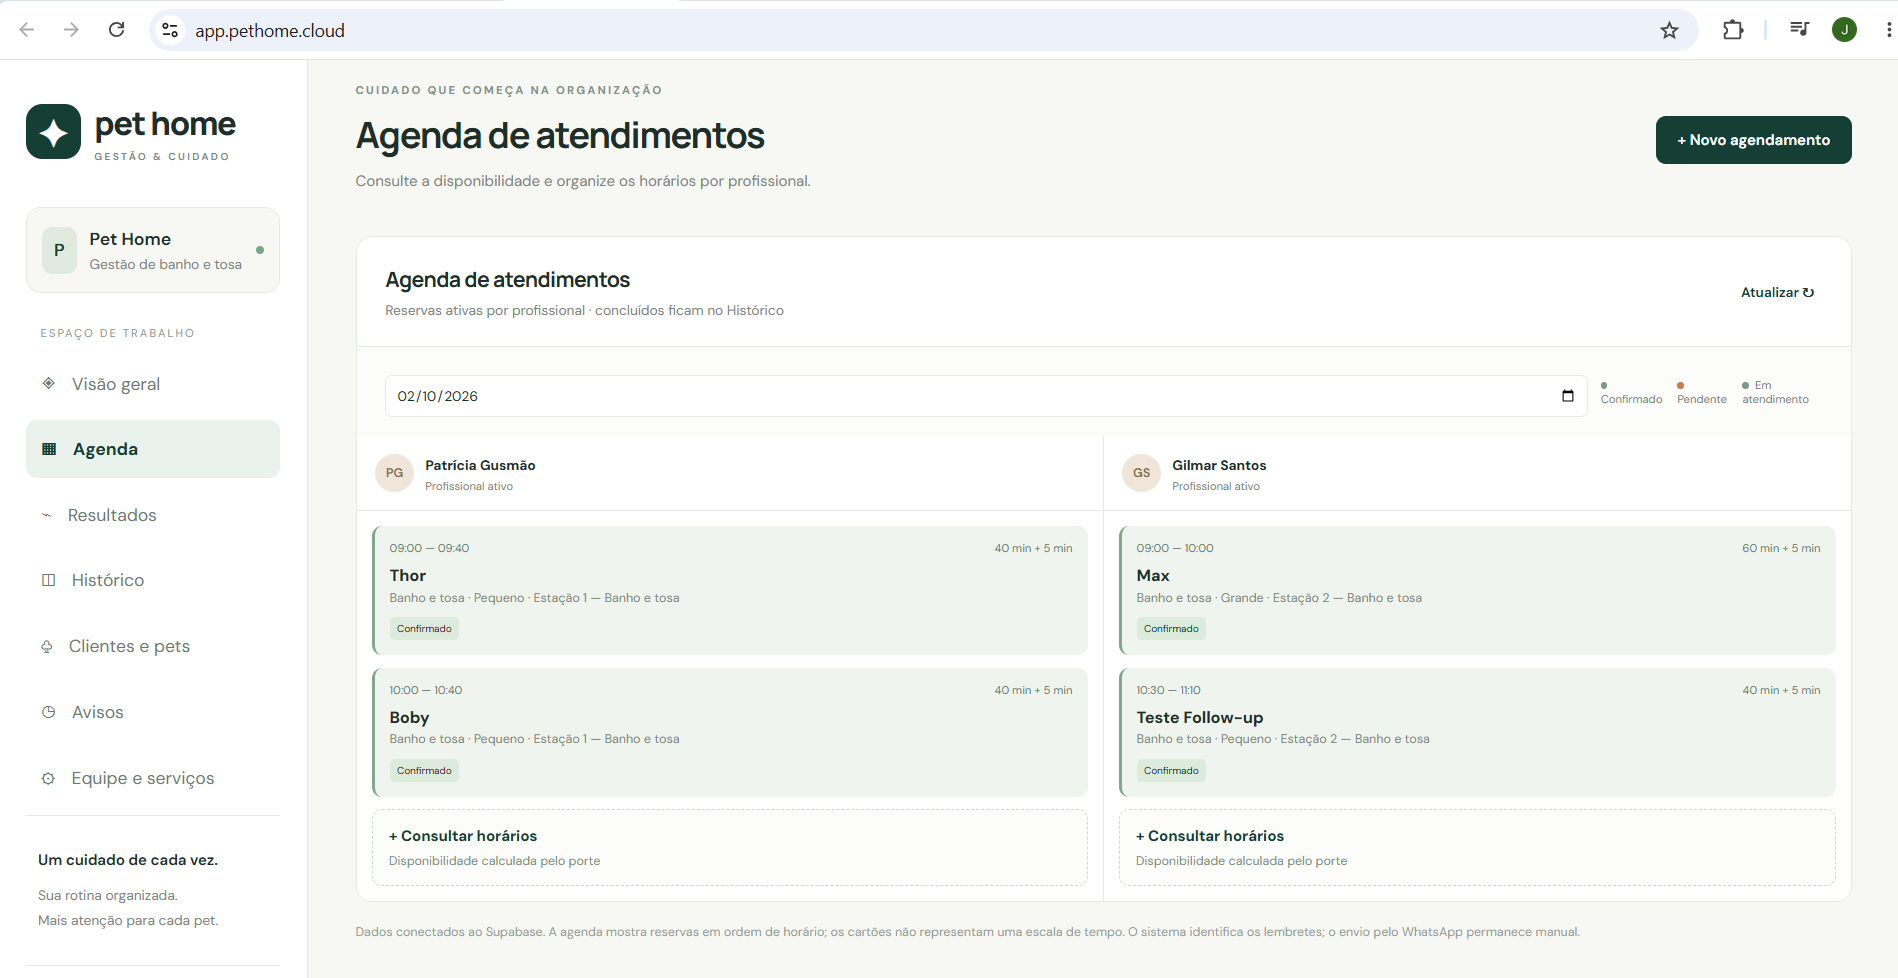
Task: Open the Visão geral diamond icon
Action: 48,383
